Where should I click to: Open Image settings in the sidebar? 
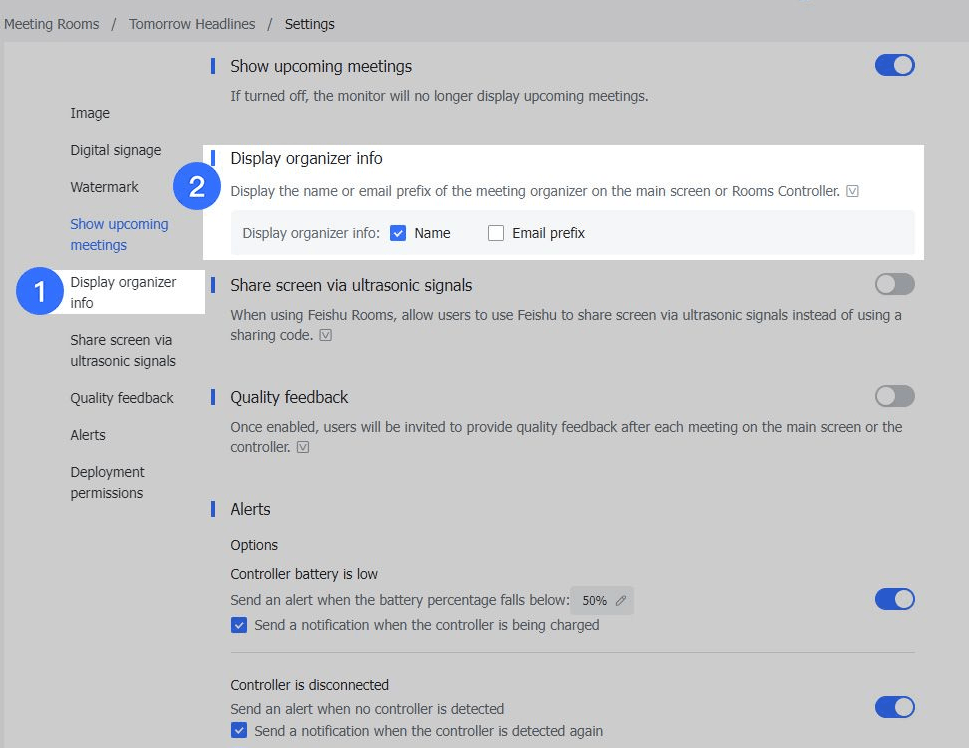tap(90, 113)
